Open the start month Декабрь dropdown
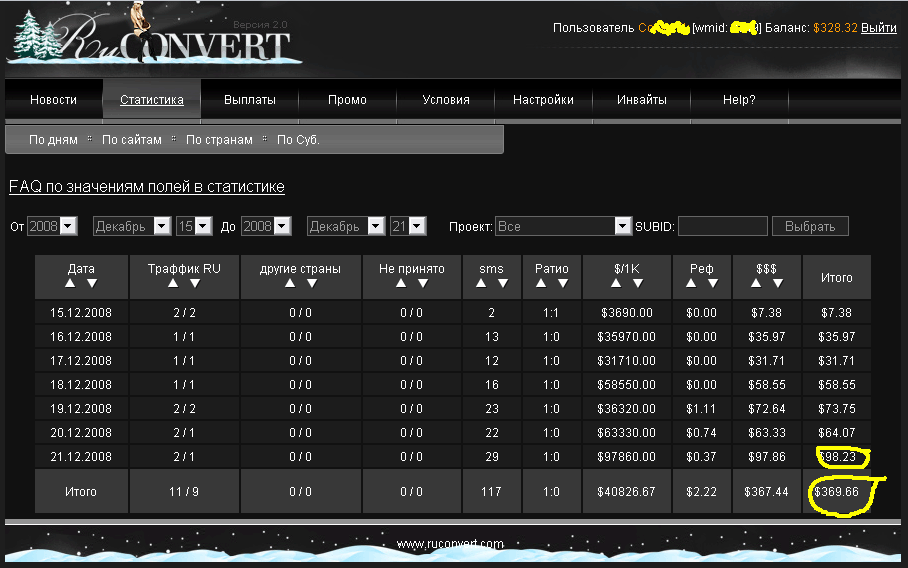This screenshot has height=568, width=908. (x=161, y=227)
